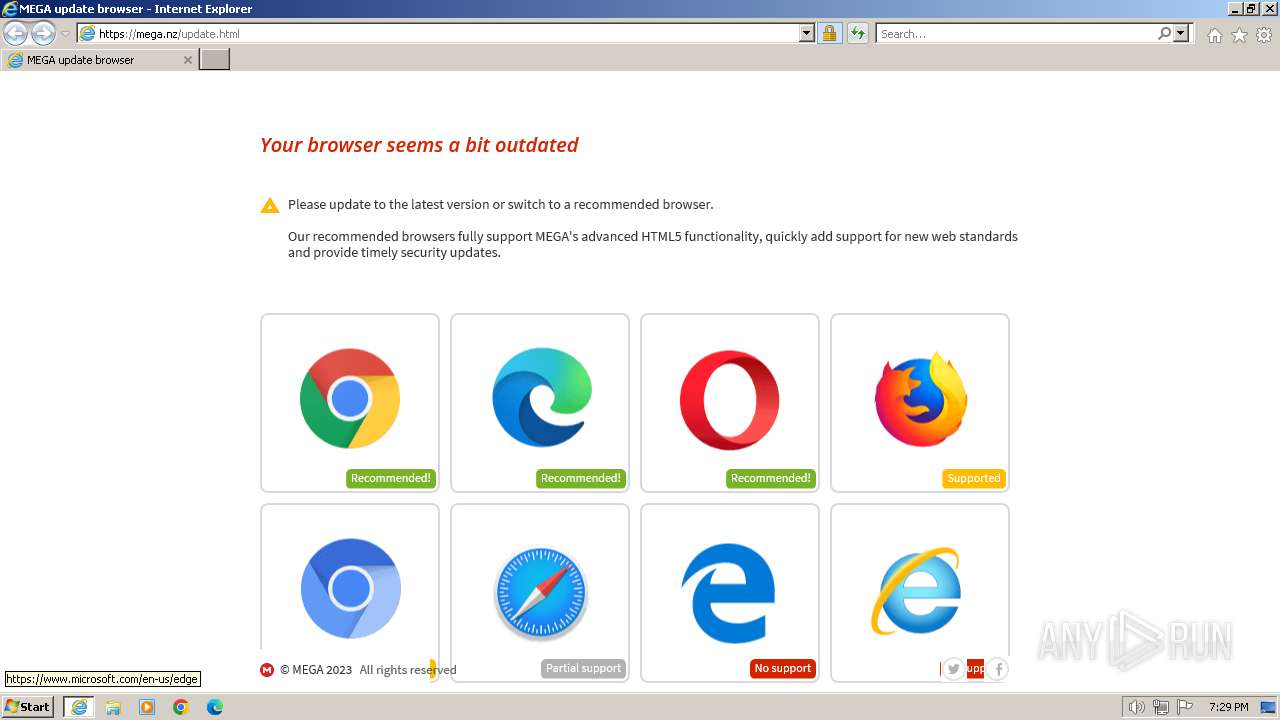1280x720 pixels.
Task: Open a new tab button
Action: tap(215, 60)
